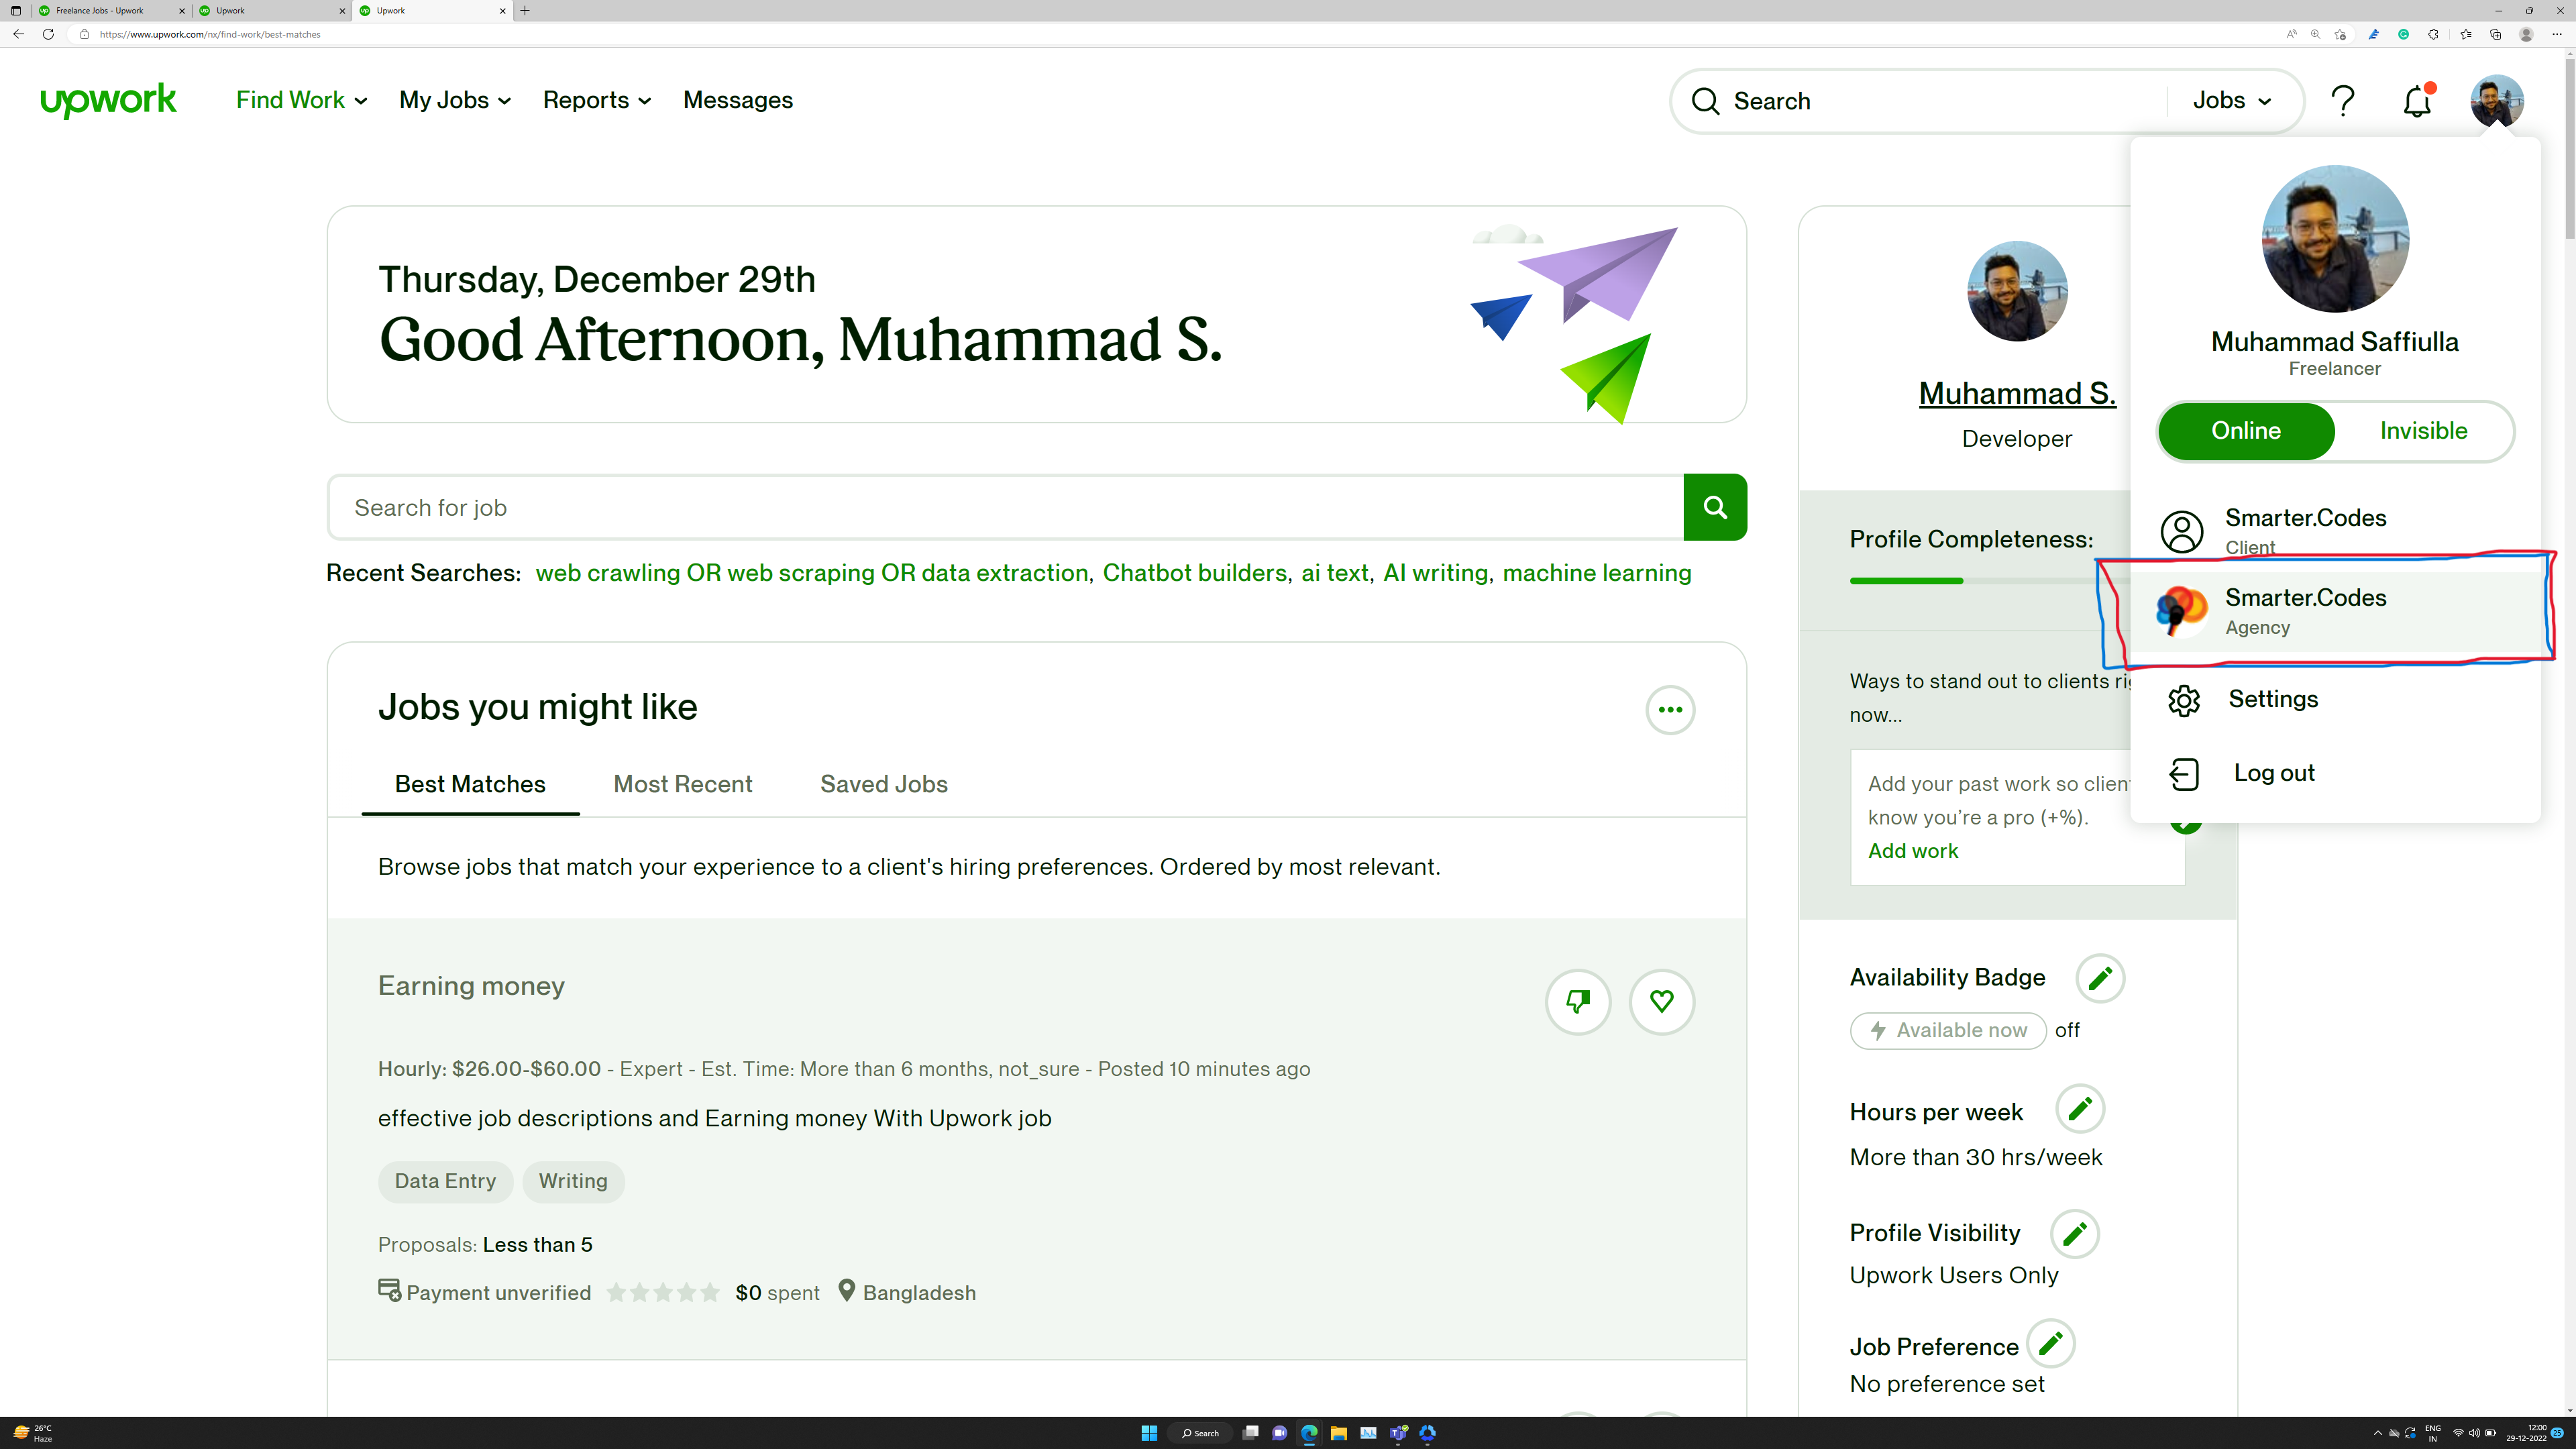Viewport: 2576px width, 1449px height.
Task: Open browser Collections icon
Action: pos(2496,34)
